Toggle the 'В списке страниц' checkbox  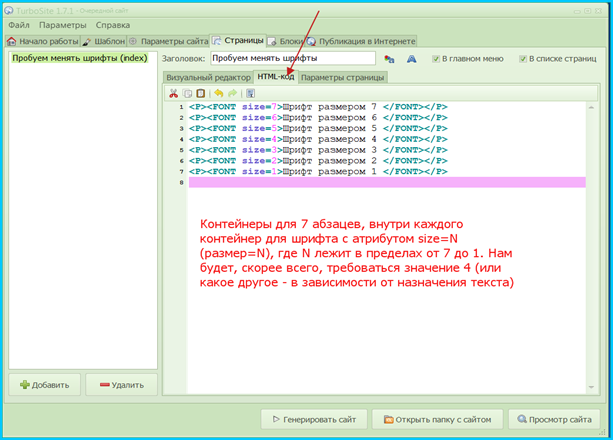click(523, 59)
